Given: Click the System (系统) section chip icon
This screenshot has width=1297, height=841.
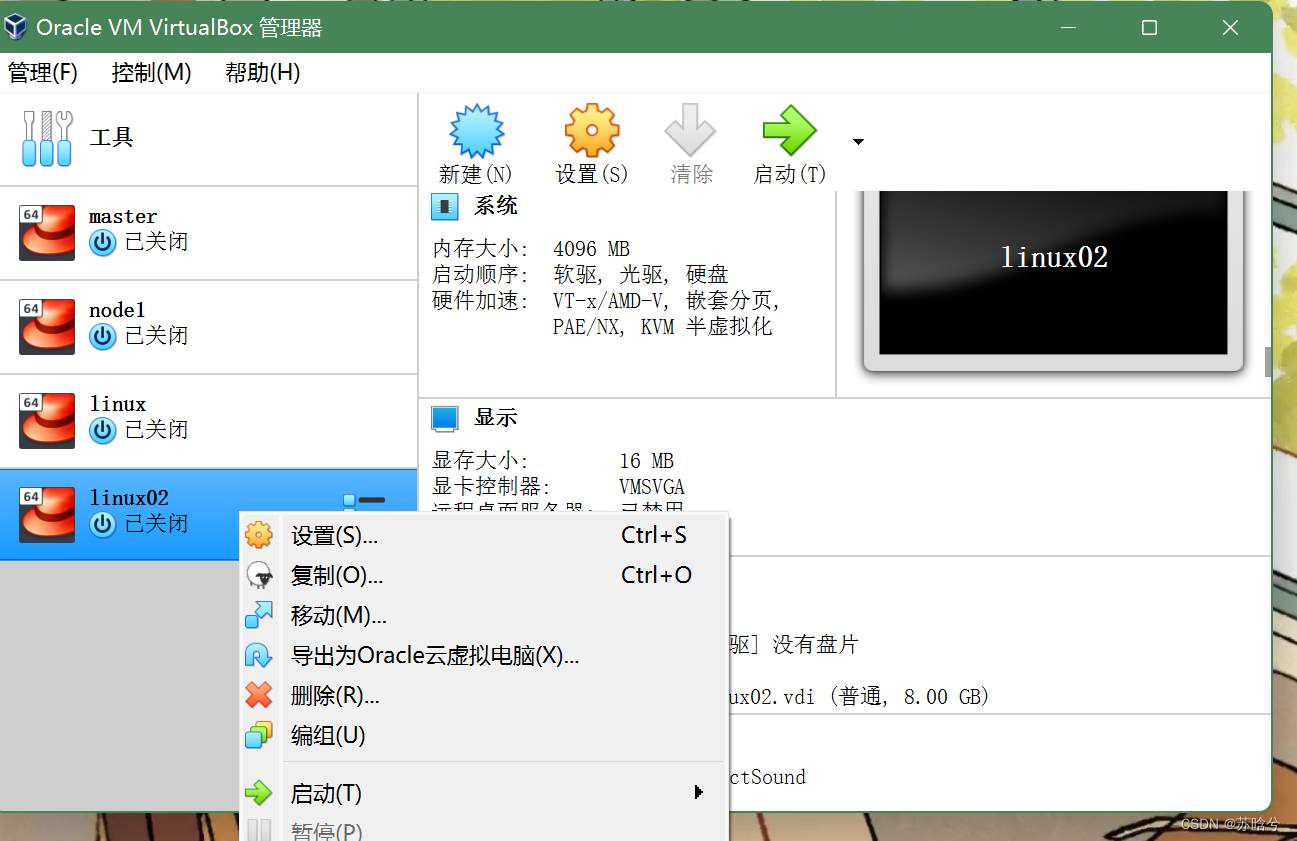Looking at the screenshot, I should tap(445, 207).
